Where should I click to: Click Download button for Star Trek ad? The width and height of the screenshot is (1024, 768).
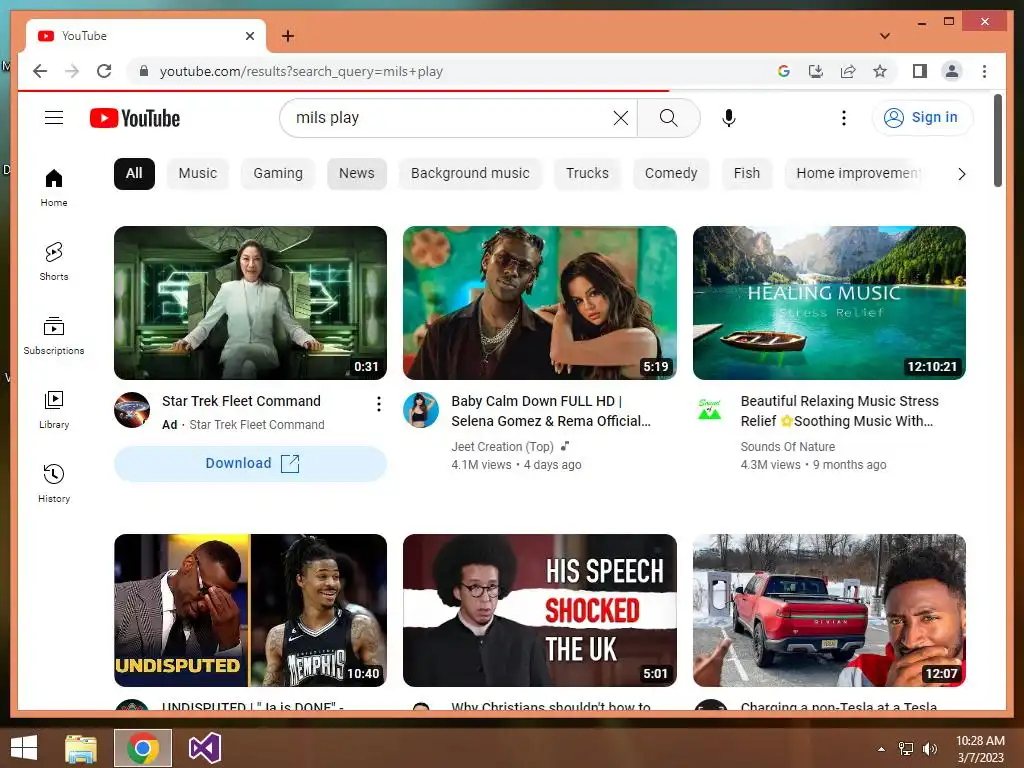[x=250, y=464]
